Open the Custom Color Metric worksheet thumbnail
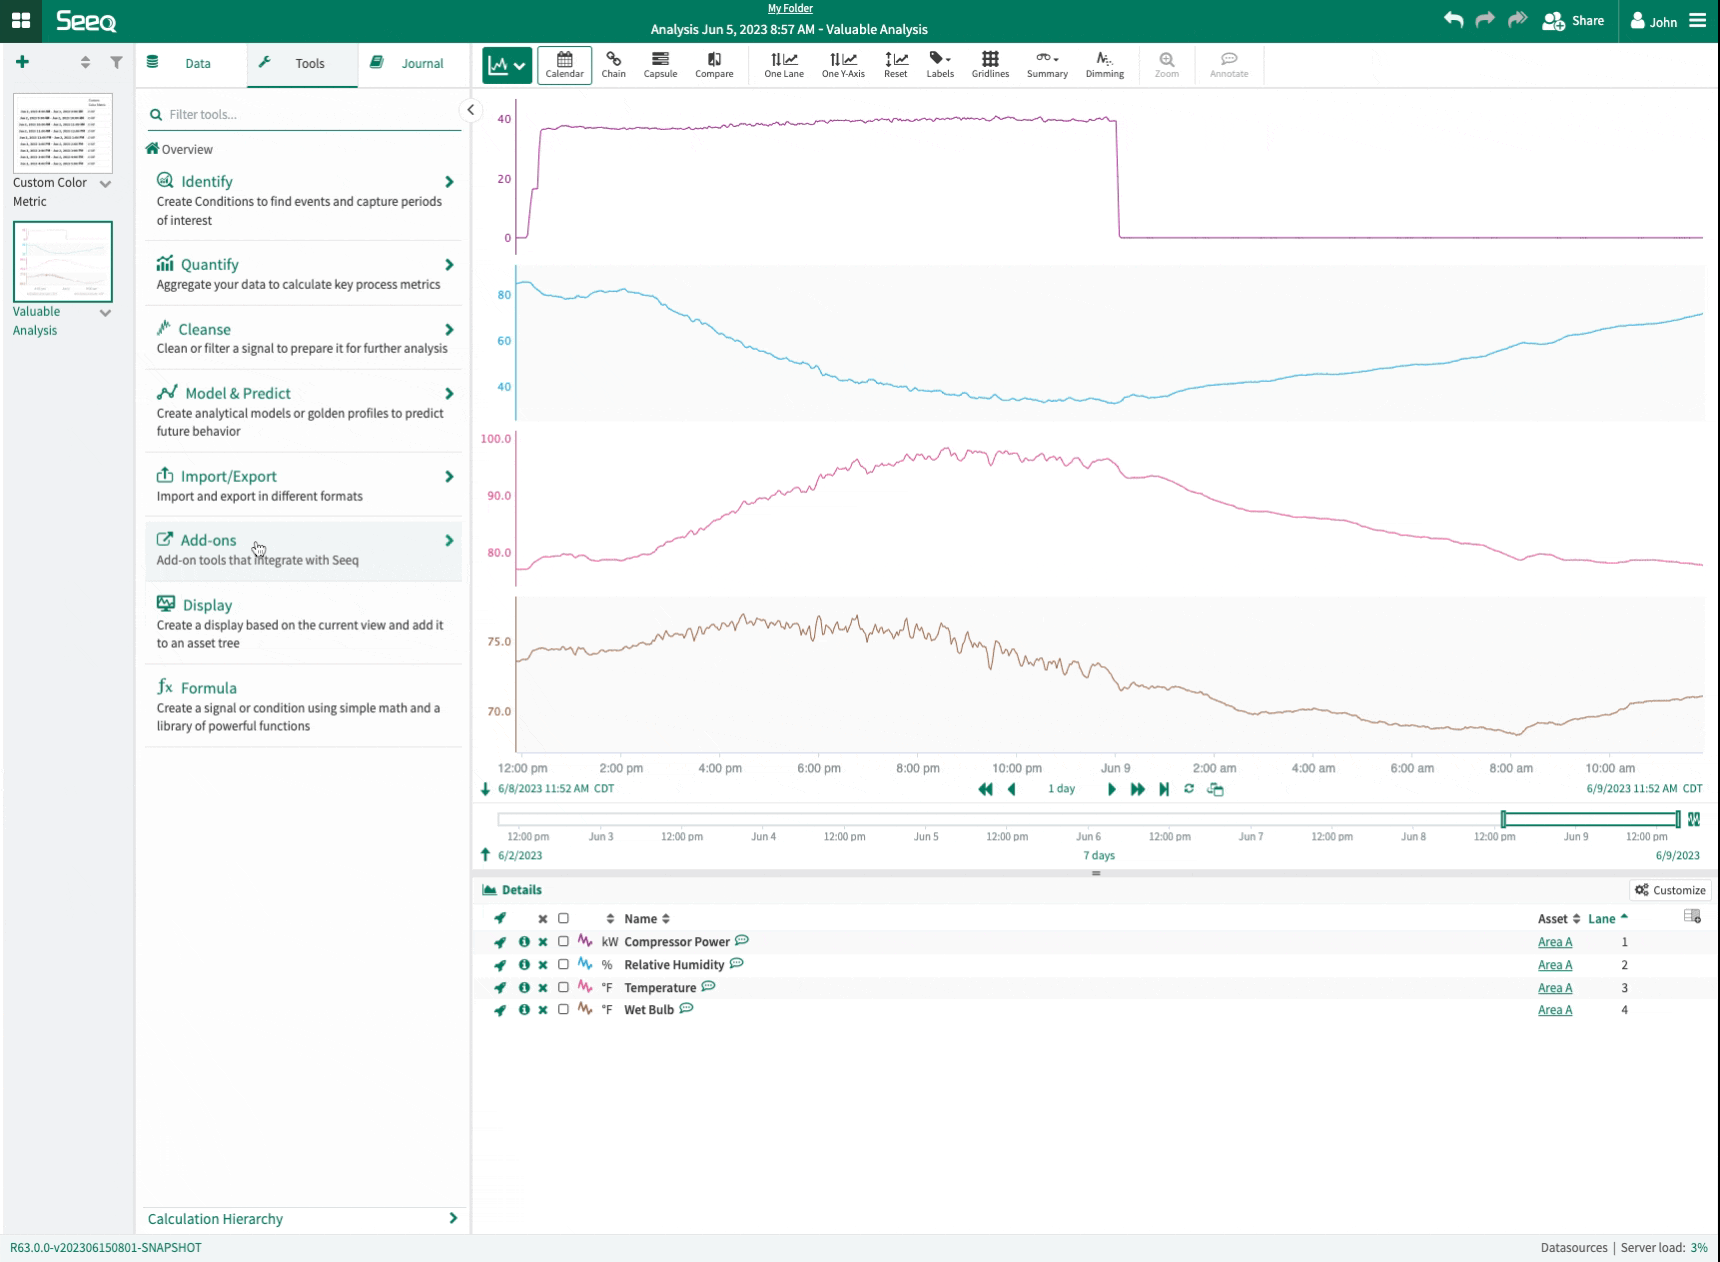The width and height of the screenshot is (1720, 1262). (x=63, y=133)
